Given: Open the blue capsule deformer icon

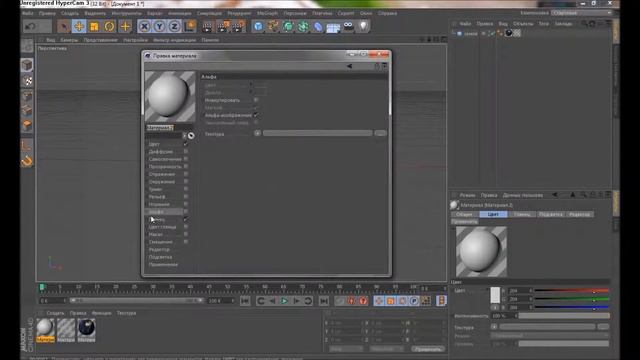Looking at the screenshot, I should [318, 27].
